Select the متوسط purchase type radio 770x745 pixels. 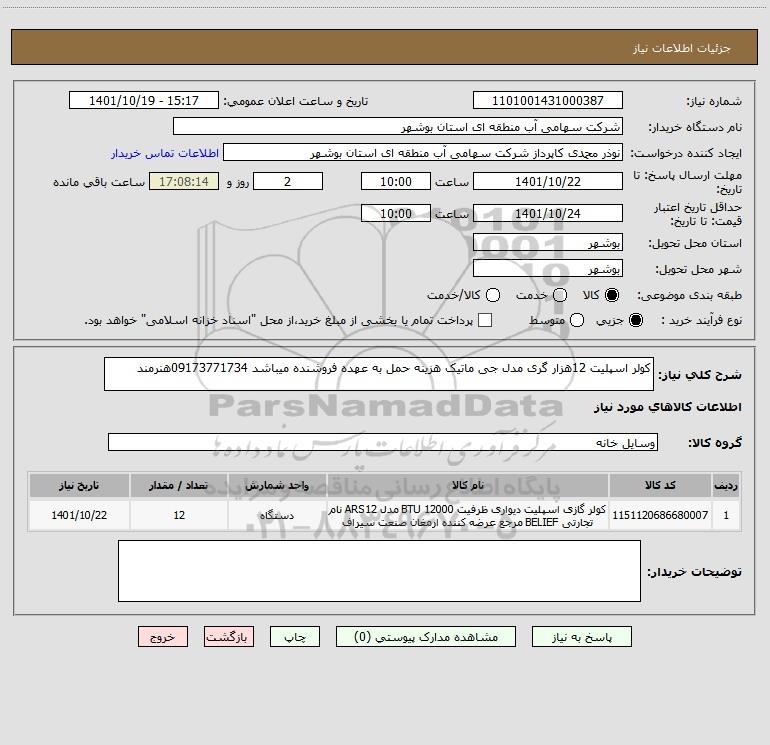[577, 320]
